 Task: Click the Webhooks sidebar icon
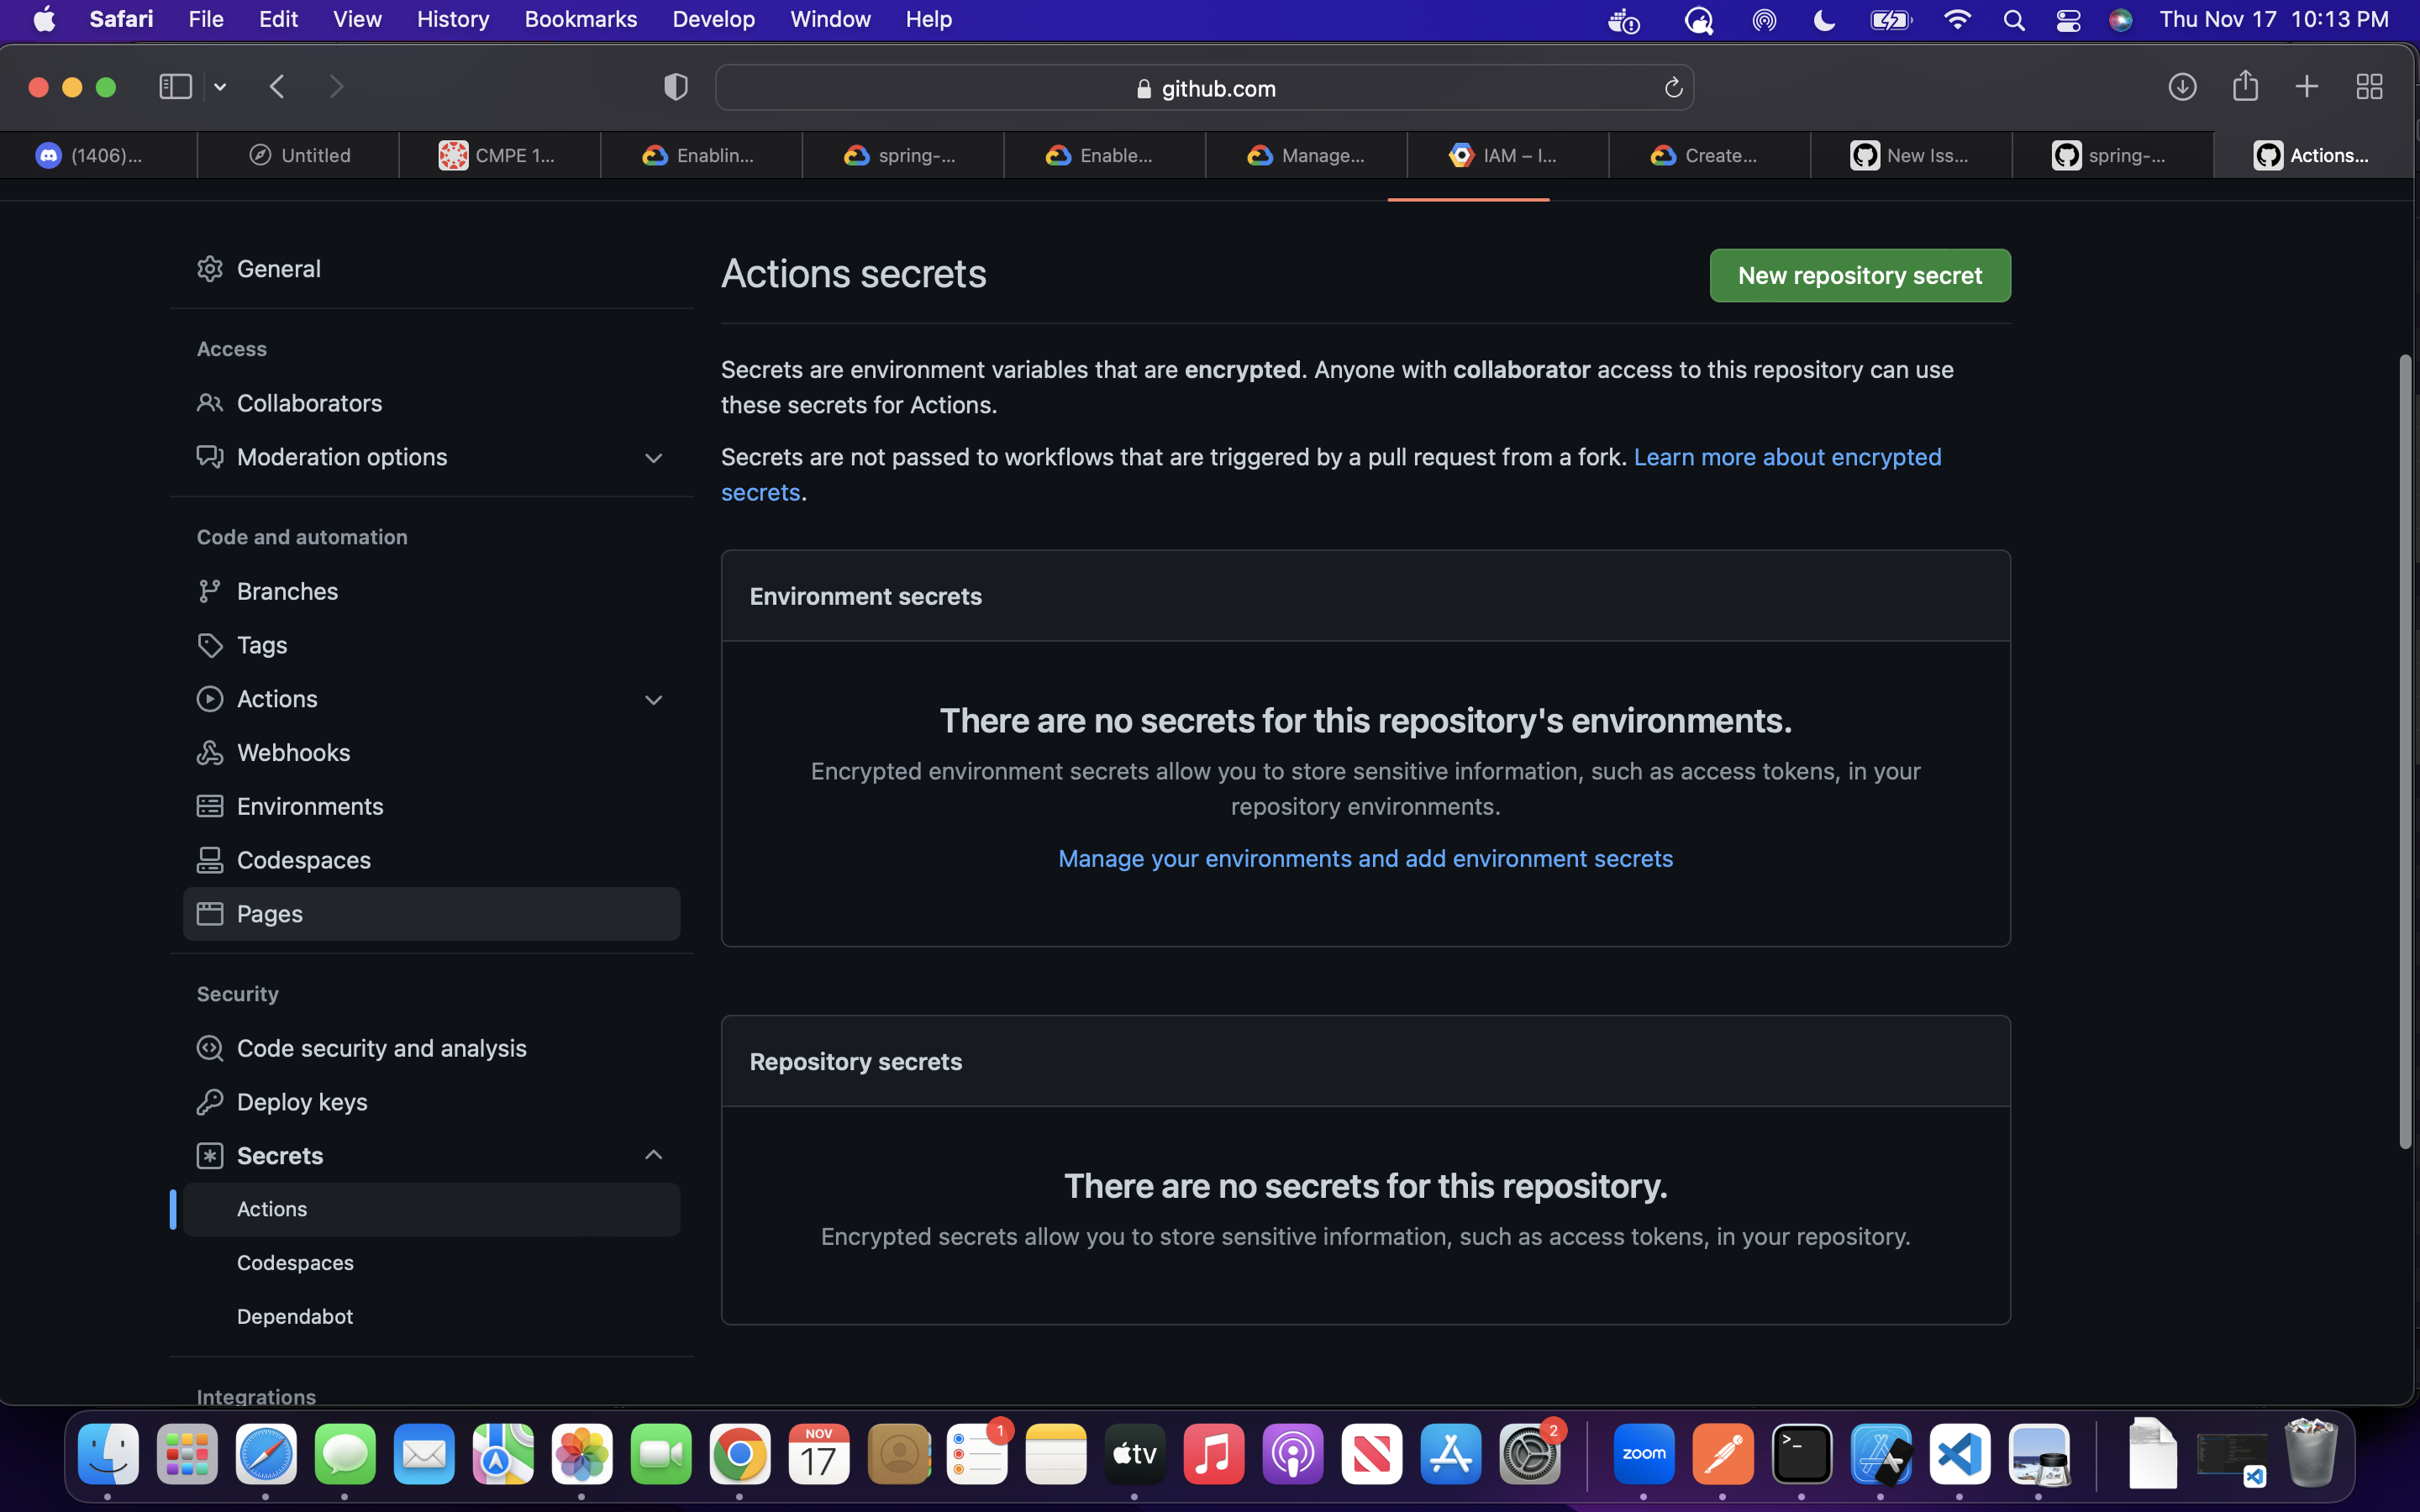coord(209,752)
